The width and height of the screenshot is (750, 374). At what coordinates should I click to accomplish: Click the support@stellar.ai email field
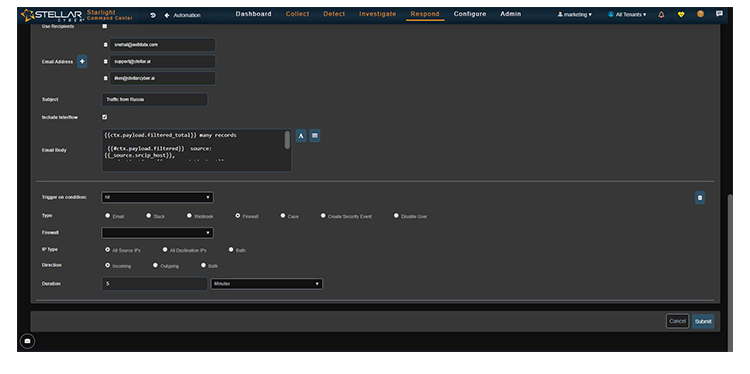(x=163, y=62)
